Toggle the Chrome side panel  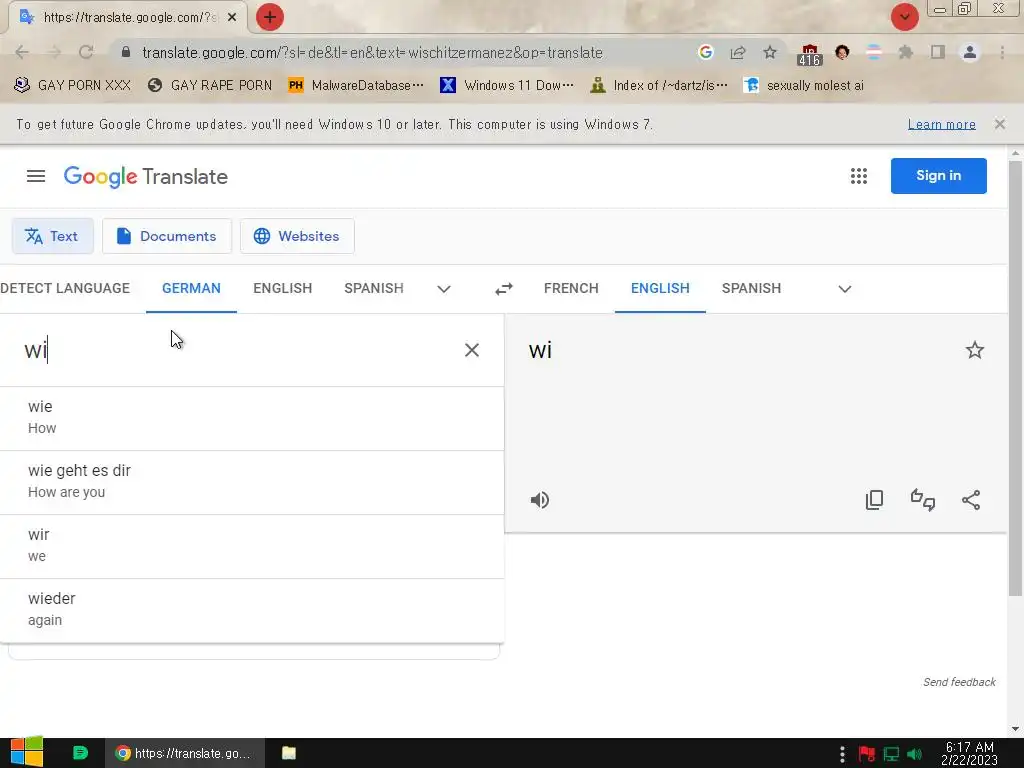[938, 52]
